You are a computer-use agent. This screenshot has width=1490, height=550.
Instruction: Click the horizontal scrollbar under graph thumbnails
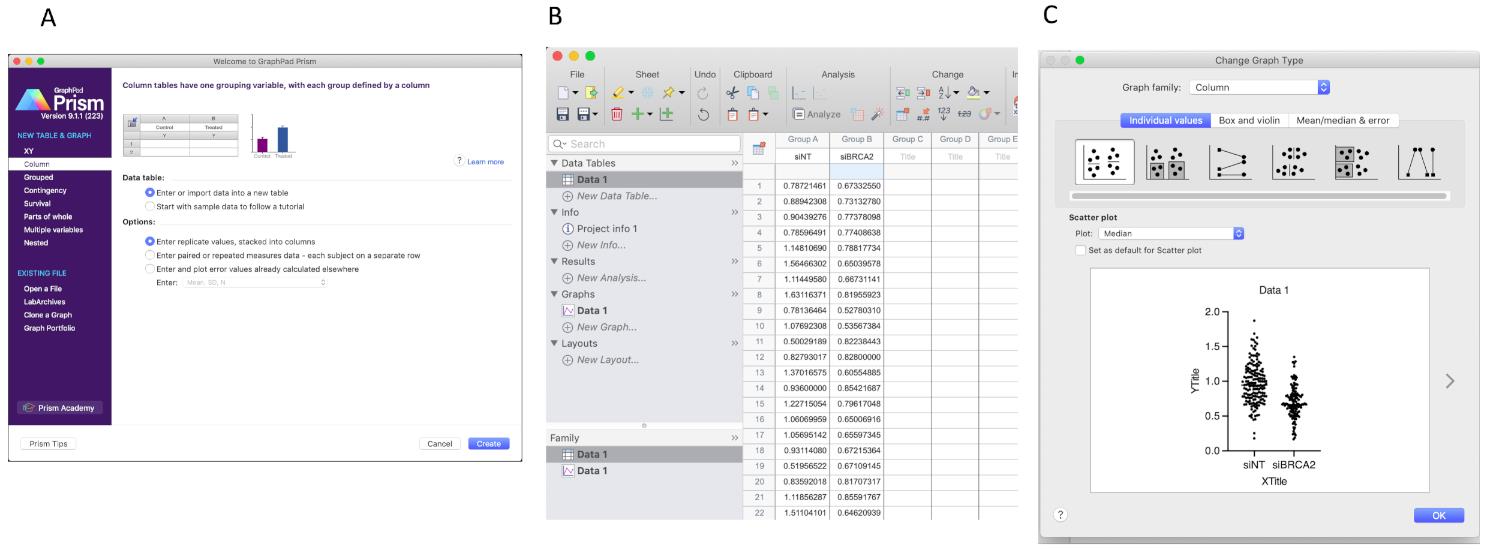tap(1259, 196)
